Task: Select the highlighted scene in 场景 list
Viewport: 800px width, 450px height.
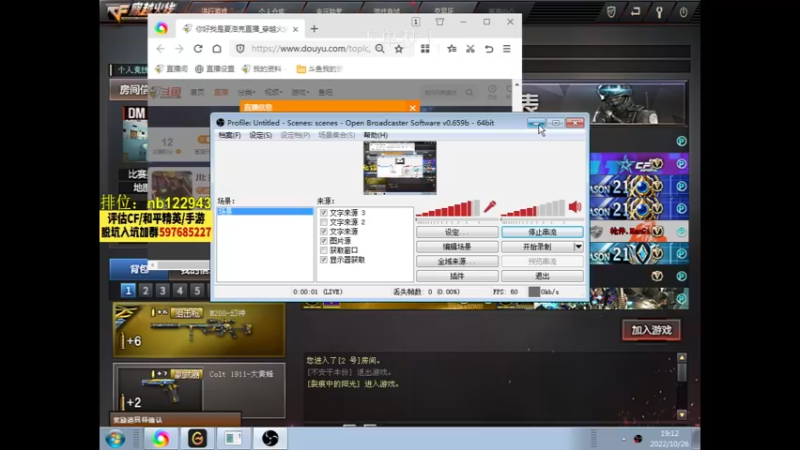Action: point(265,211)
